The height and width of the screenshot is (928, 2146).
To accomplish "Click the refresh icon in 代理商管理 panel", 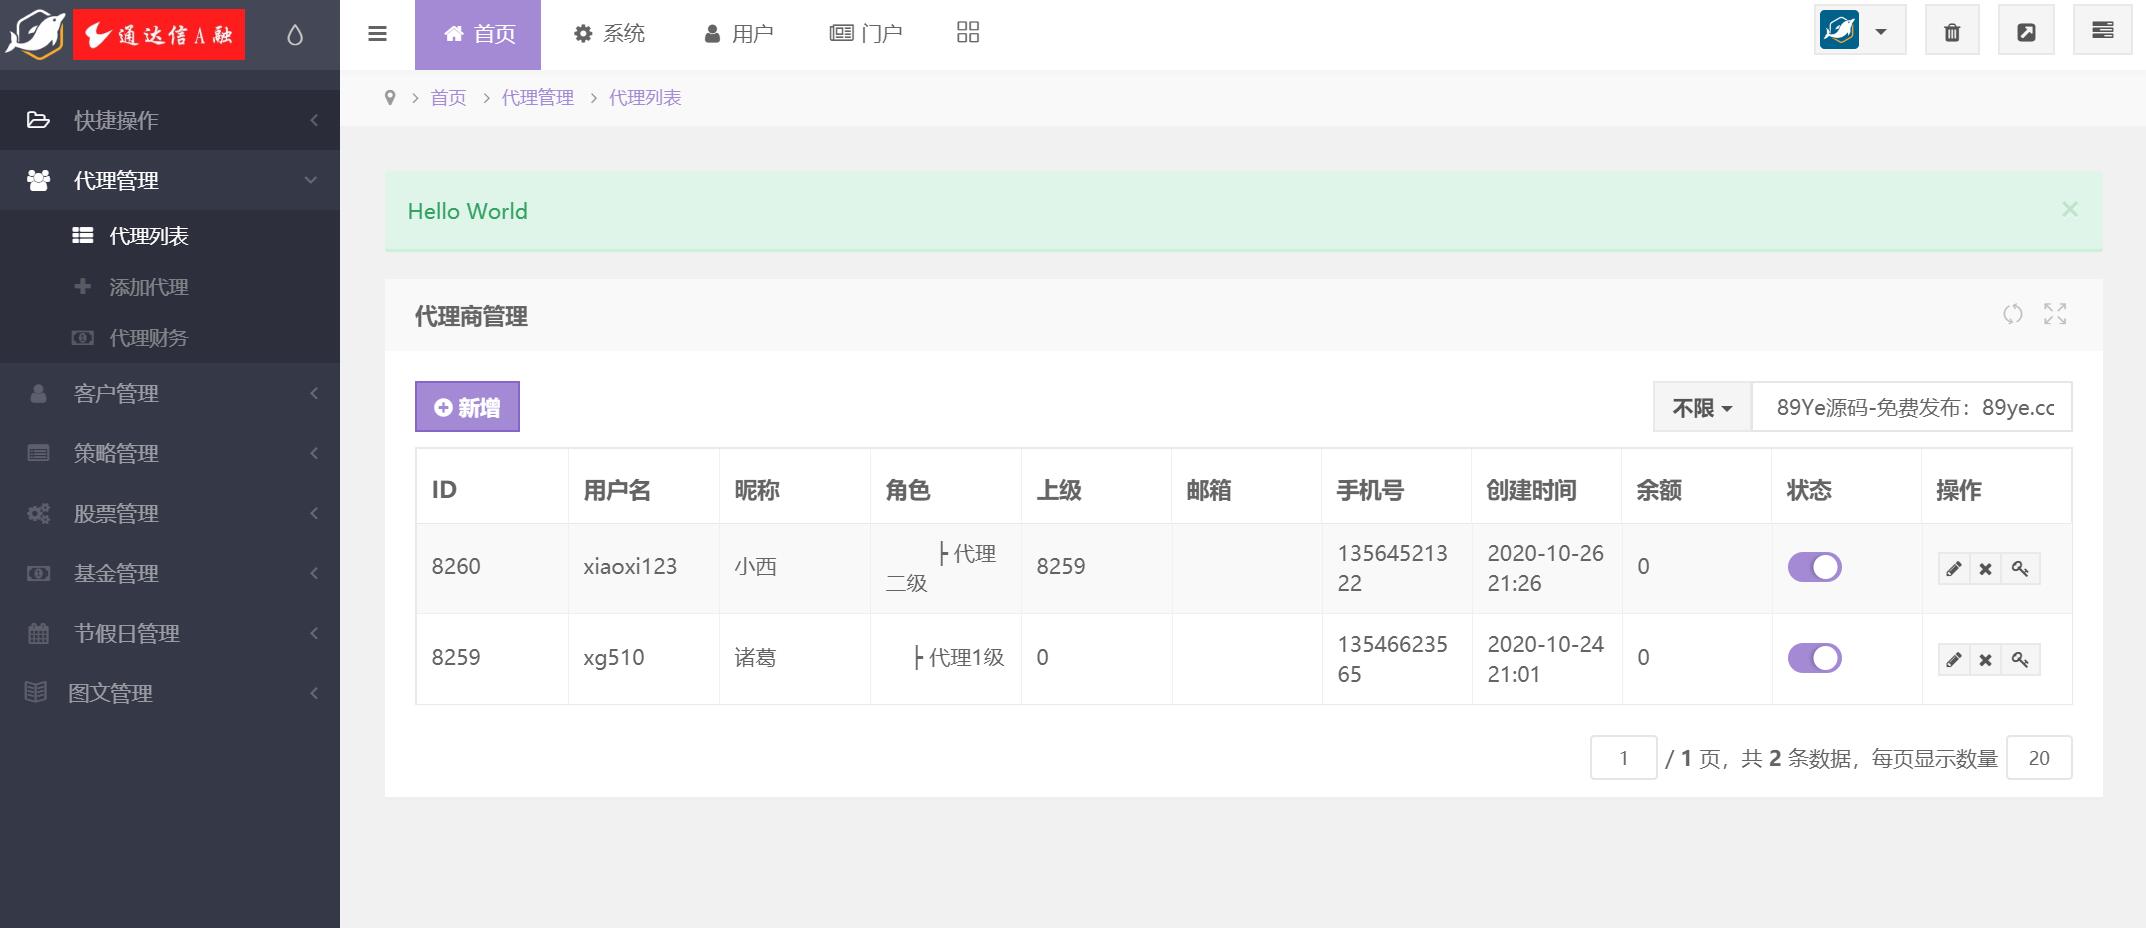I will pyautogui.click(x=2012, y=314).
